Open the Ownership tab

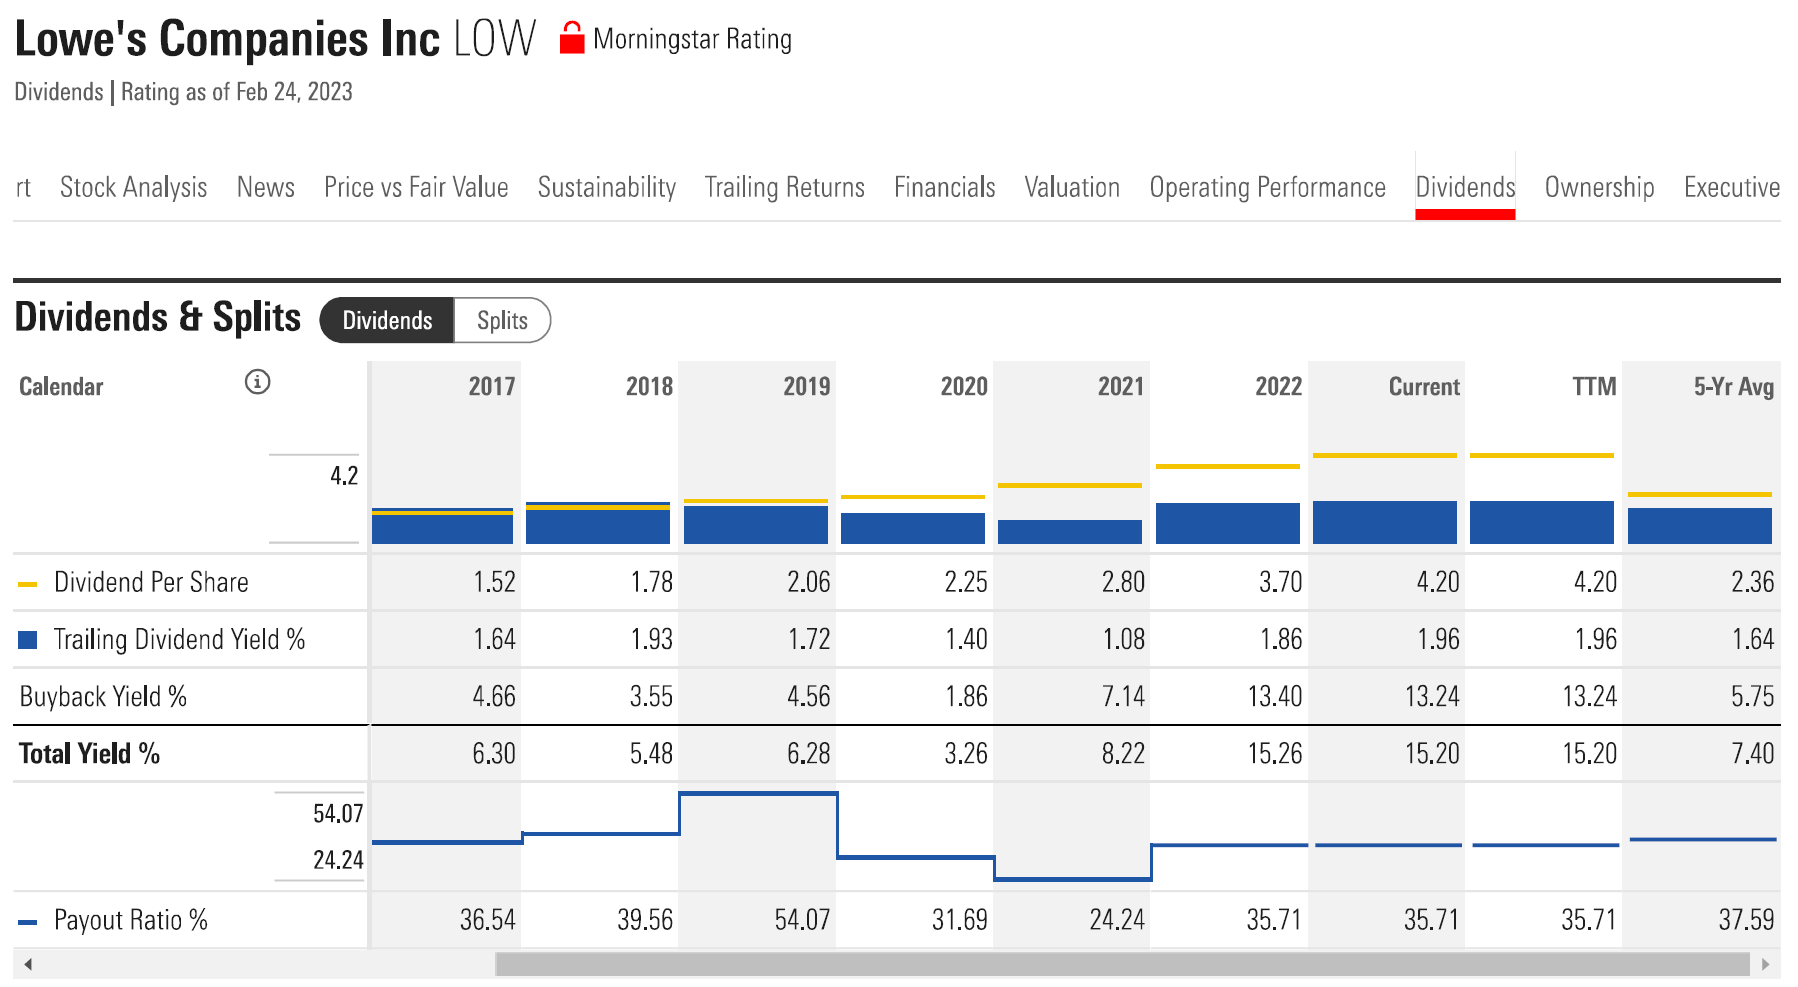click(x=1600, y=187)
